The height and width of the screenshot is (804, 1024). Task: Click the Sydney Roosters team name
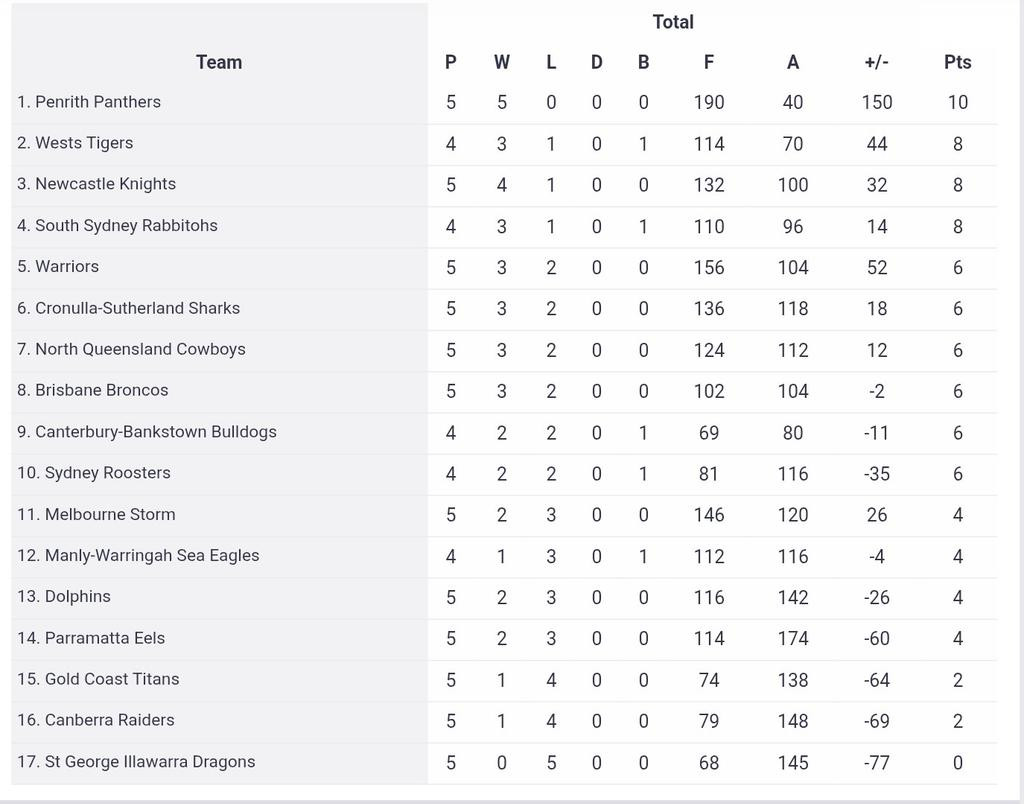[94, 473]
